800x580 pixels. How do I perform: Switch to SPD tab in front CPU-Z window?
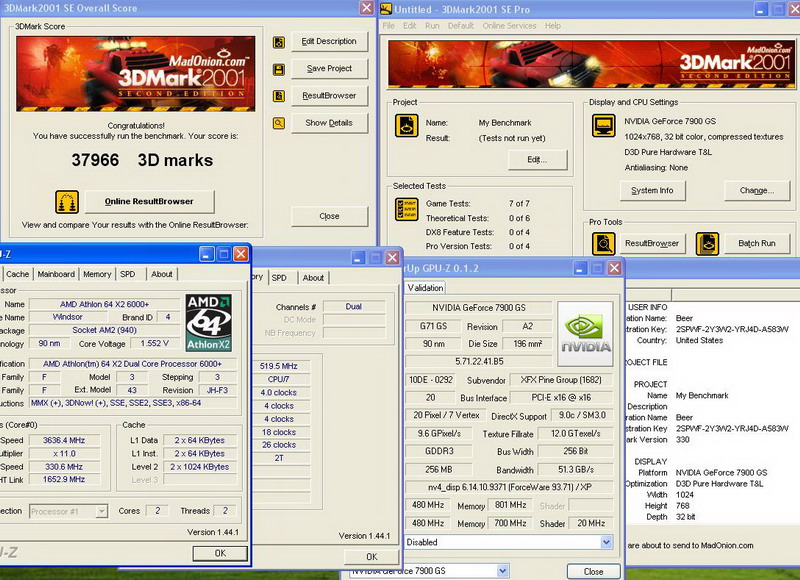[128, 274]
